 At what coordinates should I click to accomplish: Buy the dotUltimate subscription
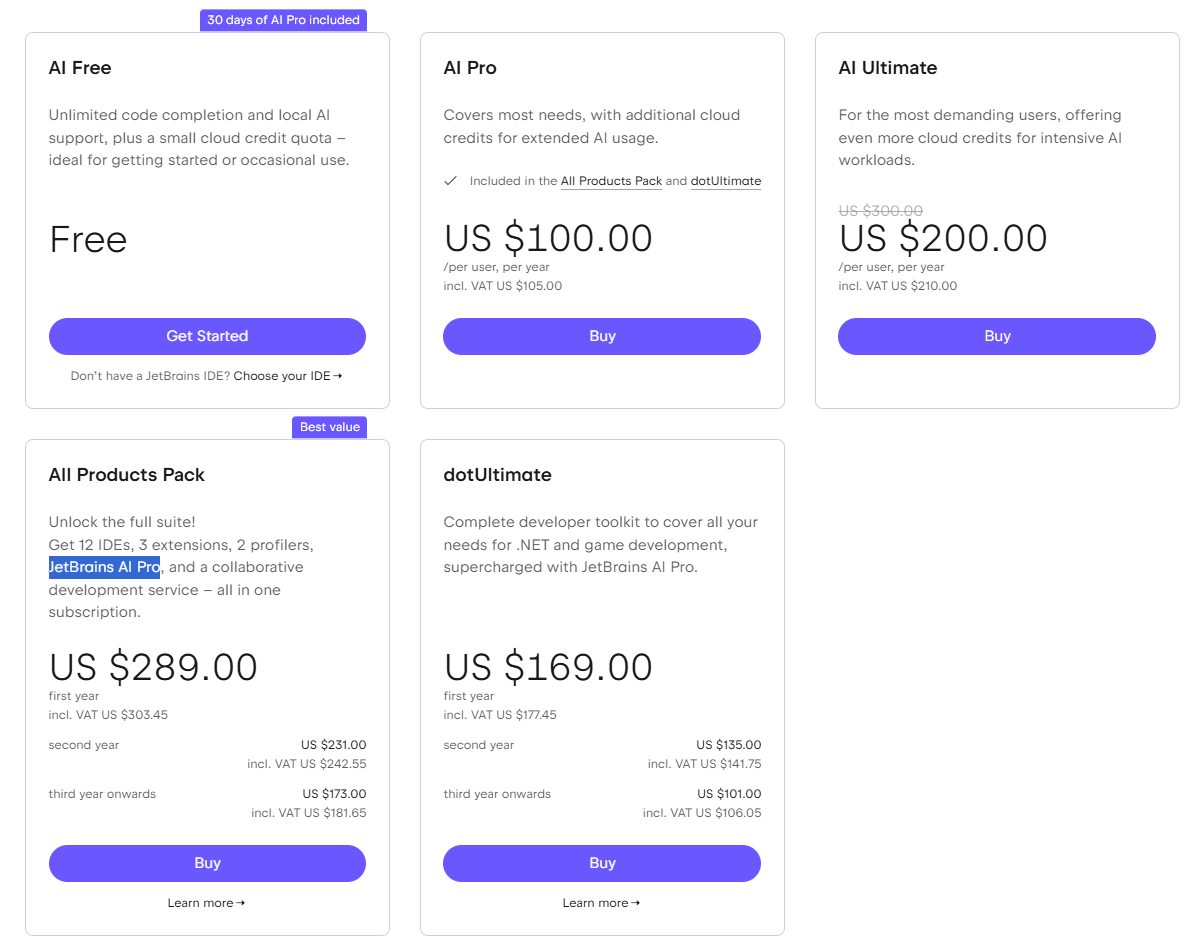pos(602,863)
